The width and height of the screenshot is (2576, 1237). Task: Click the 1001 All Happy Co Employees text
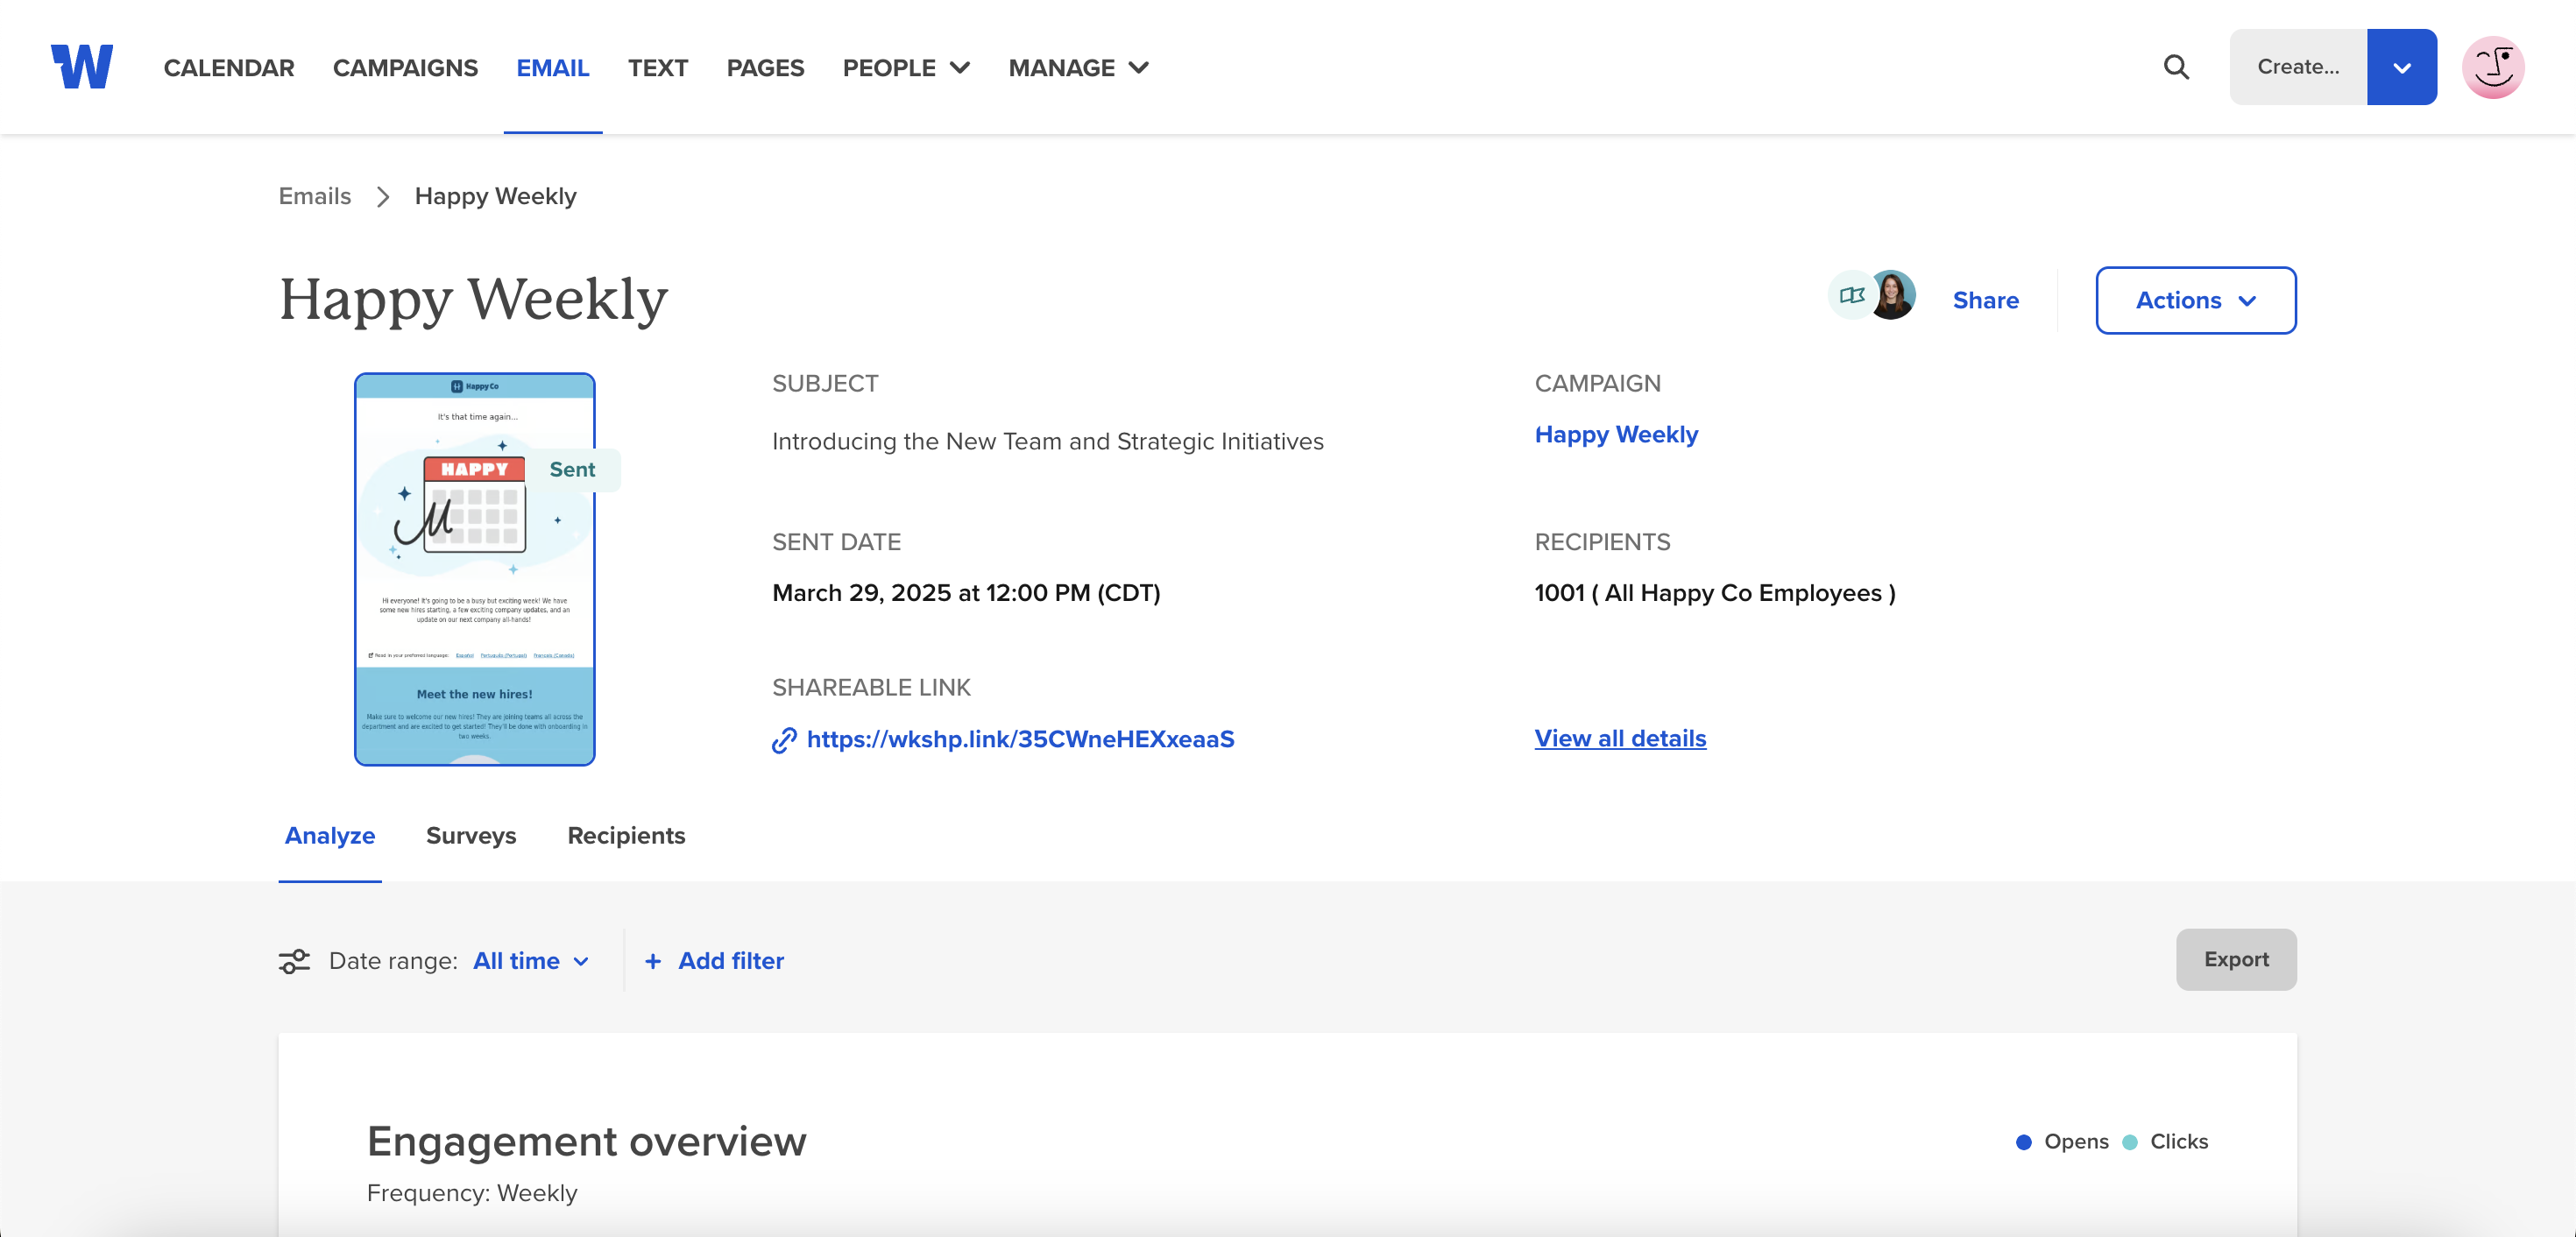coord(1715,593)
